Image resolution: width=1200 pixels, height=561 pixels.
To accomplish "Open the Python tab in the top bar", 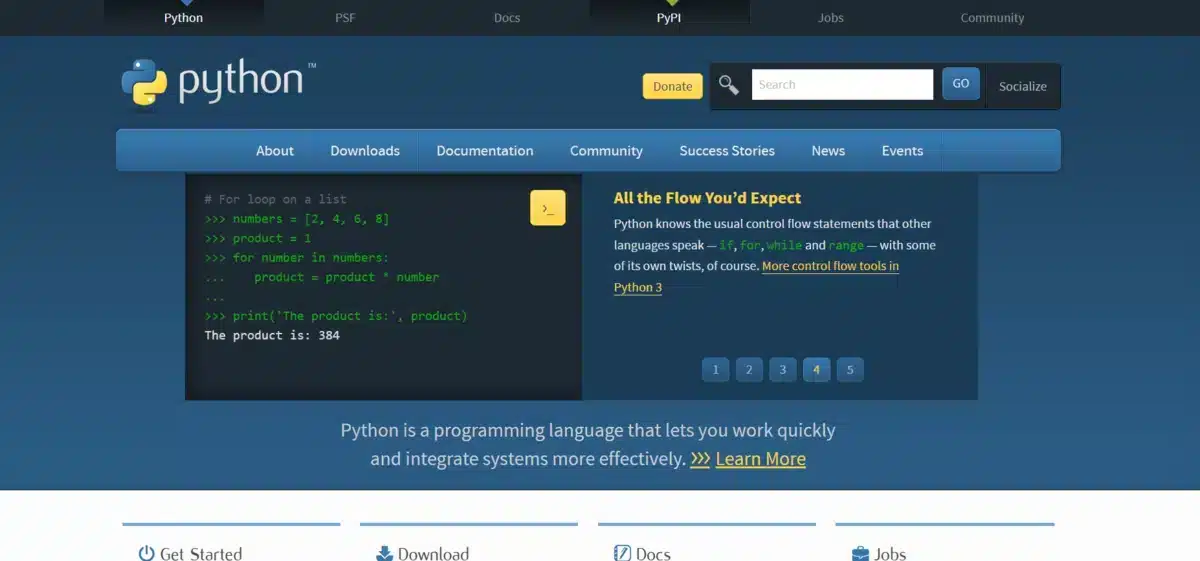I will [x=184, y=17].
